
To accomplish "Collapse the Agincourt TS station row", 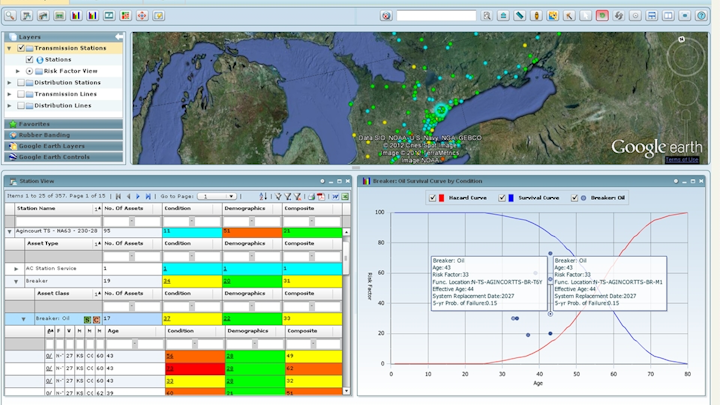I will [9, 232].
